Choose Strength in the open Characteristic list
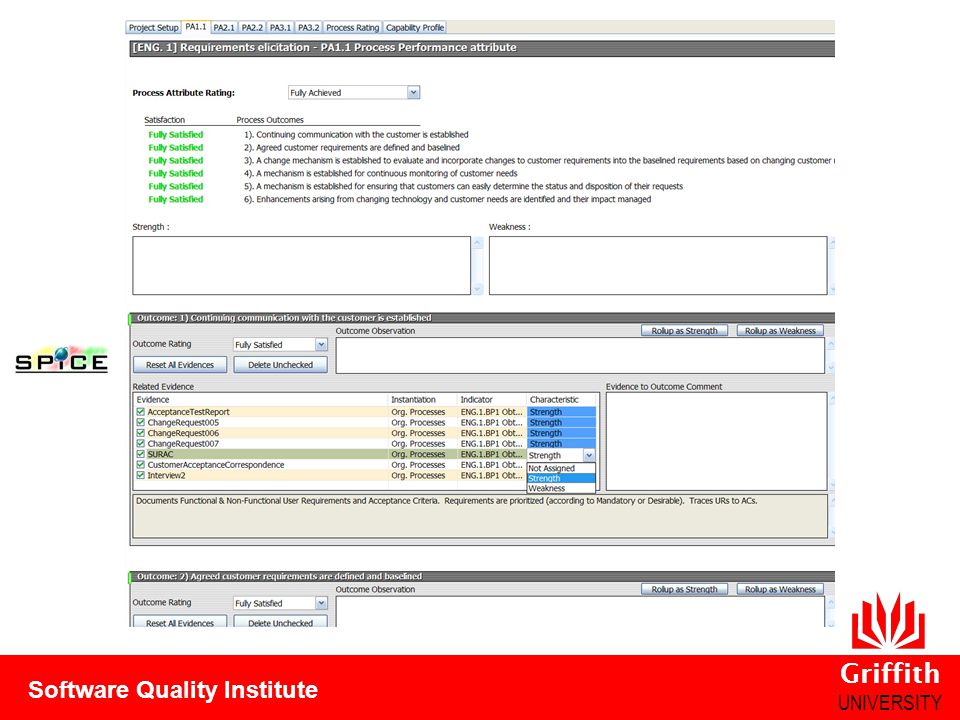 561,478
